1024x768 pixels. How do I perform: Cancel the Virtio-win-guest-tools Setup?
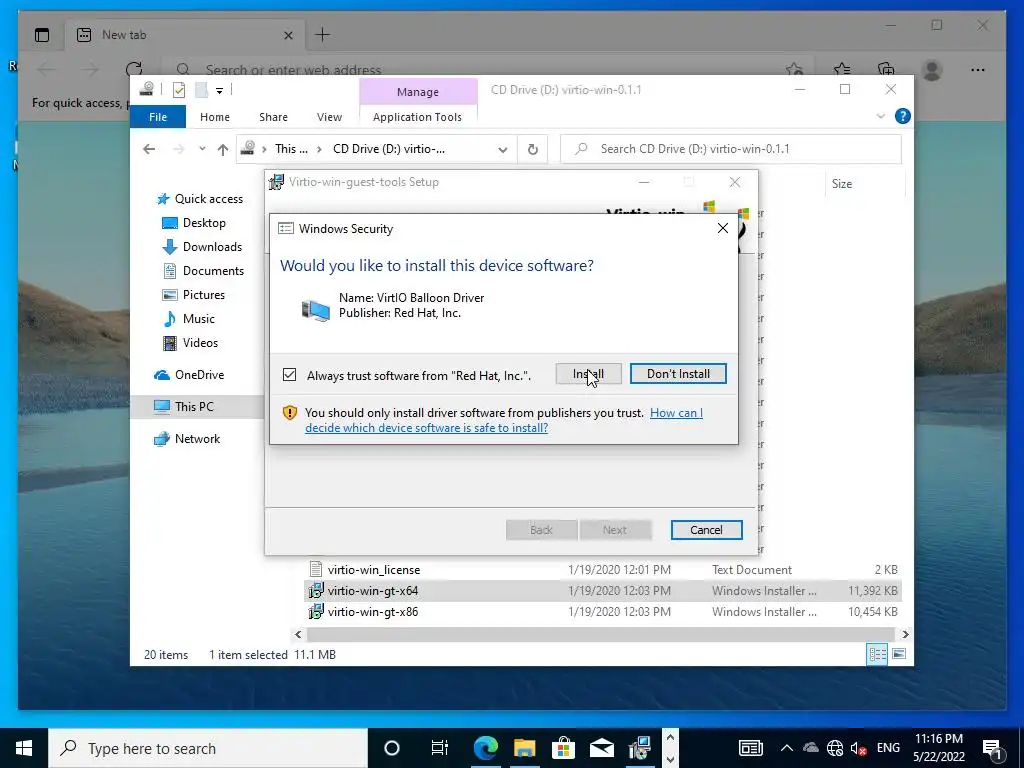(x=707, y=530)
